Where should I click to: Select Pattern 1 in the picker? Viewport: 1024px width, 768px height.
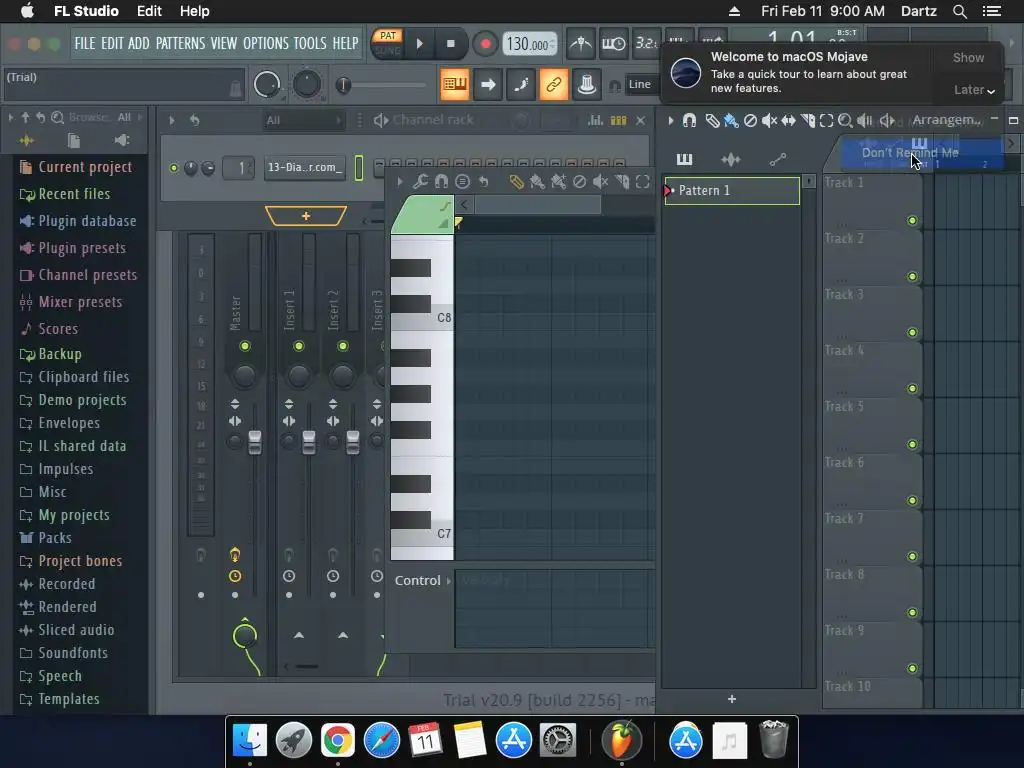click(x=731, y=191)
